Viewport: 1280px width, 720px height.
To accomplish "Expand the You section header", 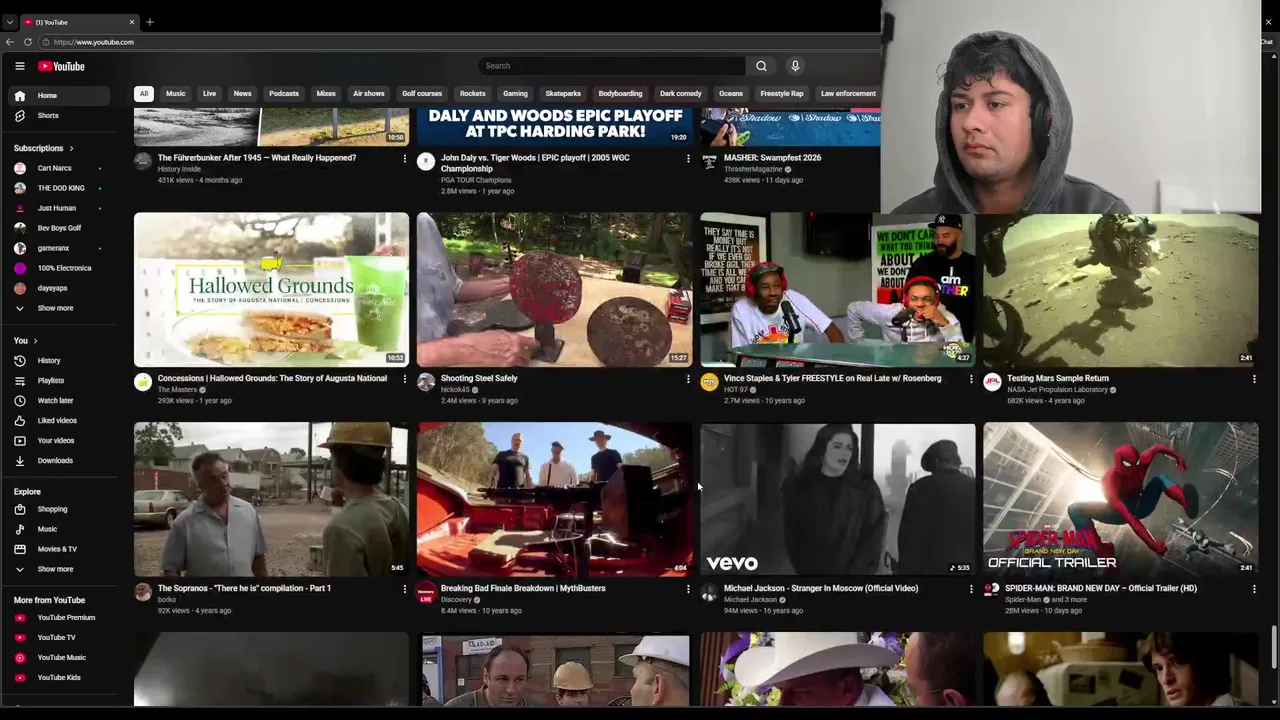I will pyautogui.click(x=25, y=341).
